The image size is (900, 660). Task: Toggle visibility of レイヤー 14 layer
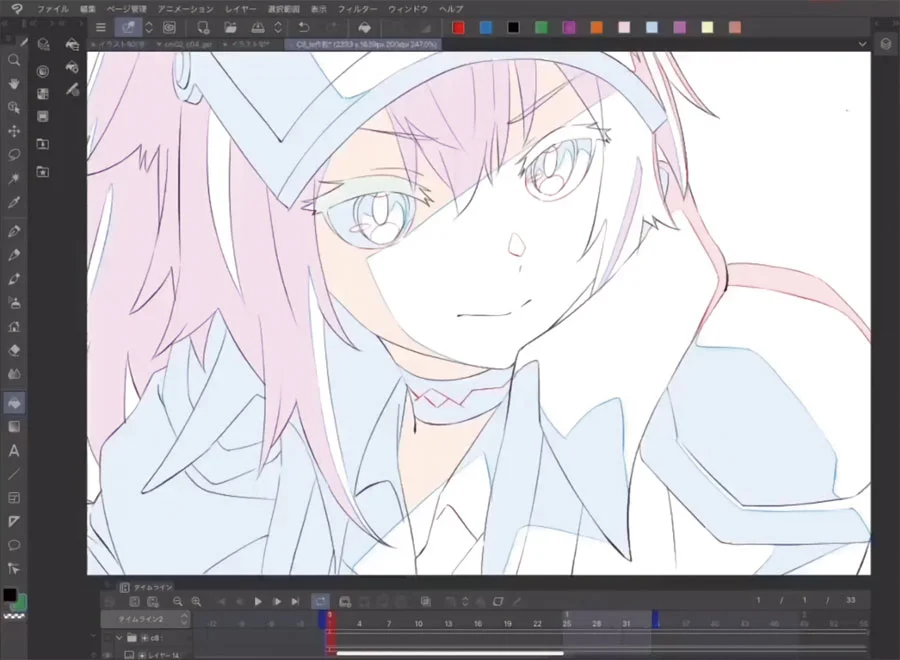pos(108,654)
